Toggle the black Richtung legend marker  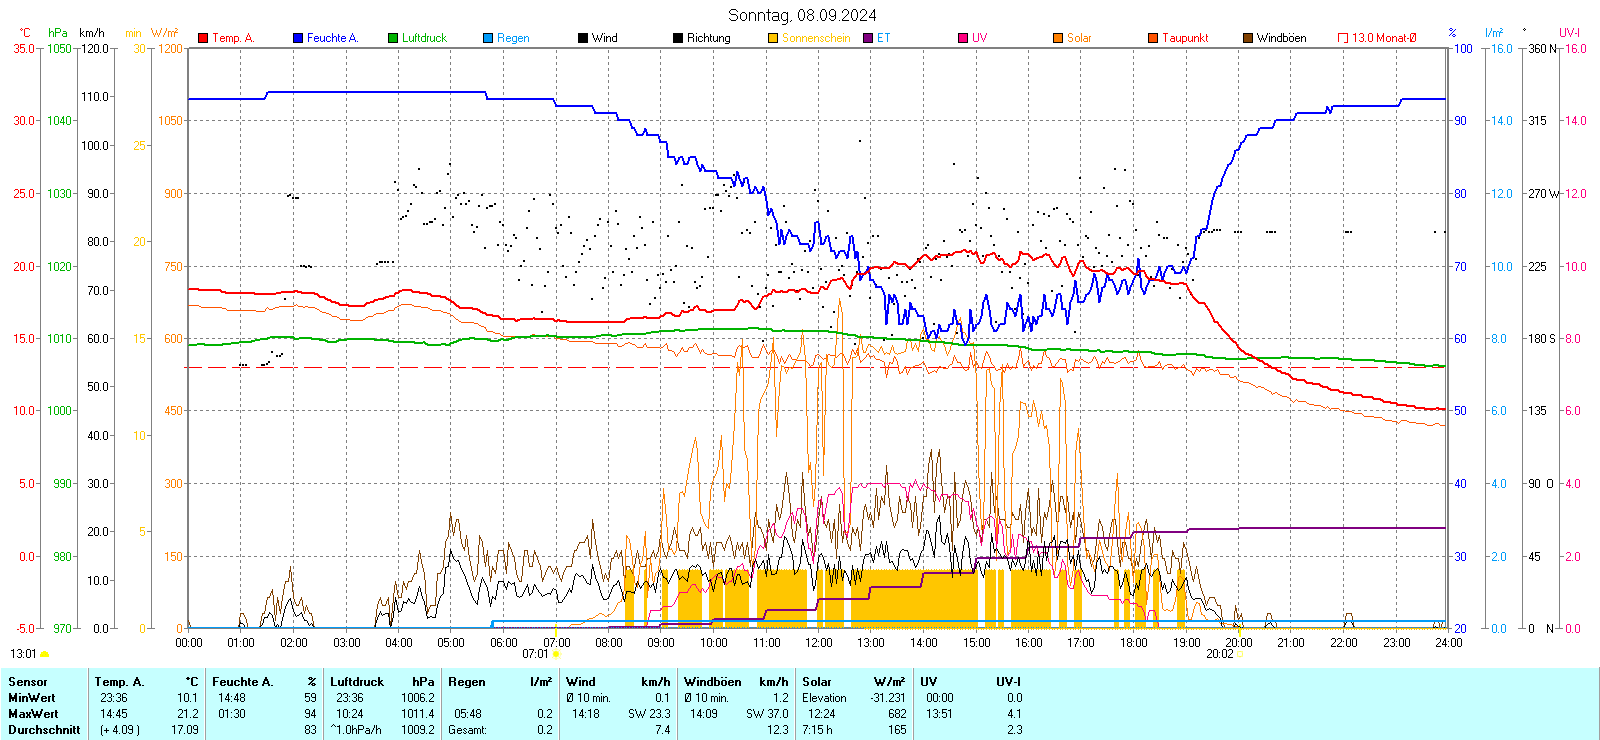[x=678, y=38]
